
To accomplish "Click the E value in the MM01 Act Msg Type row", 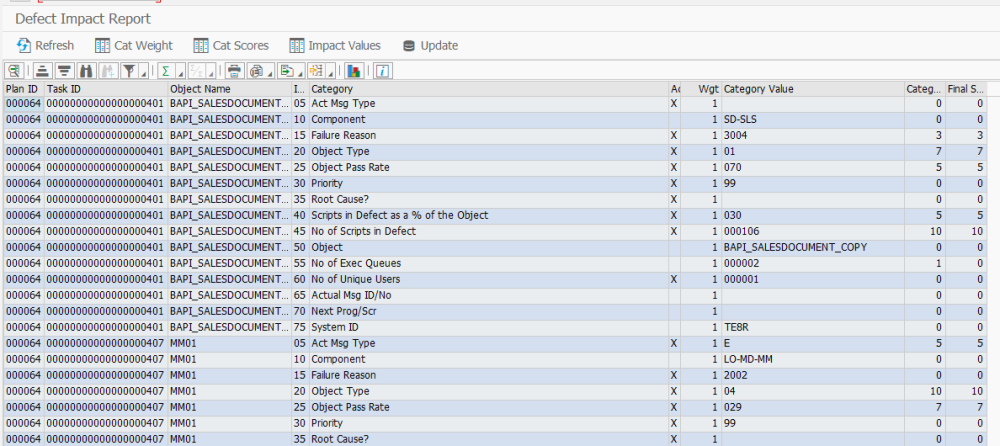I will pos(813,343).
